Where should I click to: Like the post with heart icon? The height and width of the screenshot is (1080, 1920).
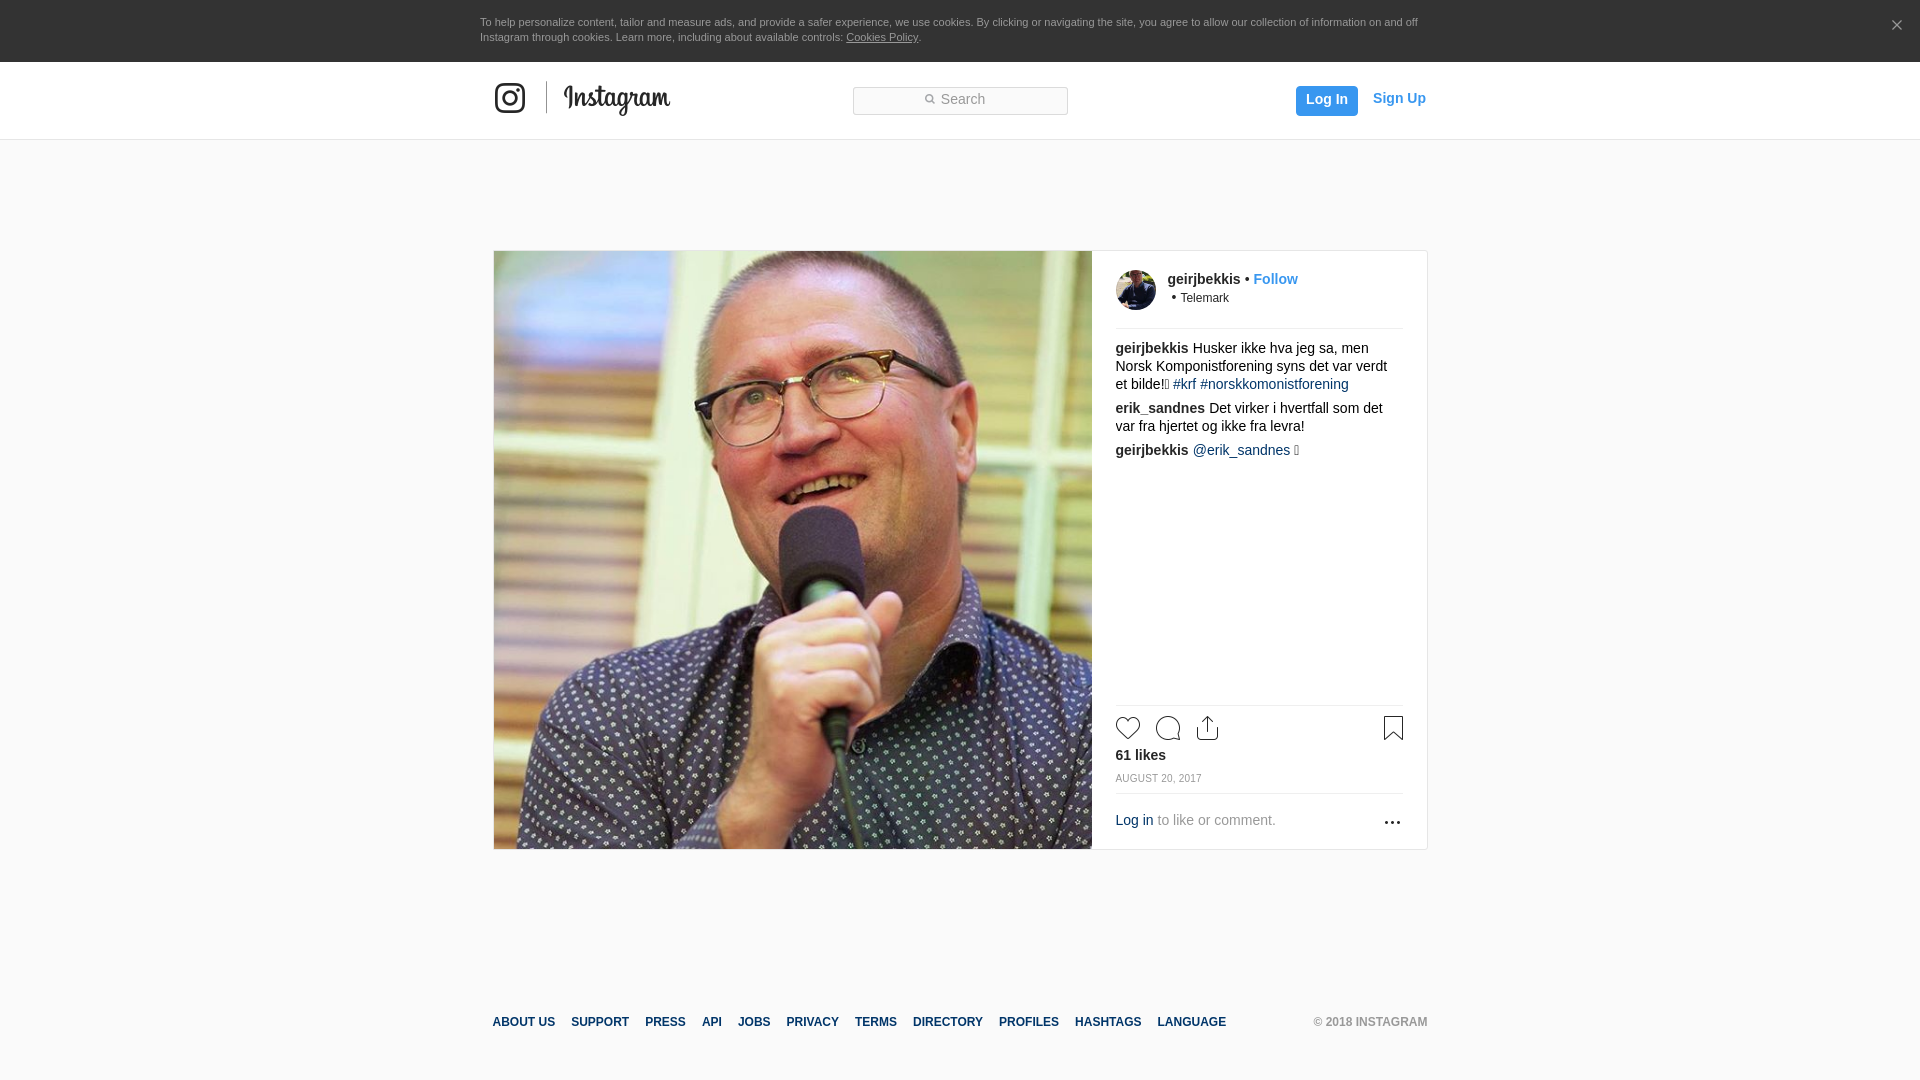click(1128, 728)
